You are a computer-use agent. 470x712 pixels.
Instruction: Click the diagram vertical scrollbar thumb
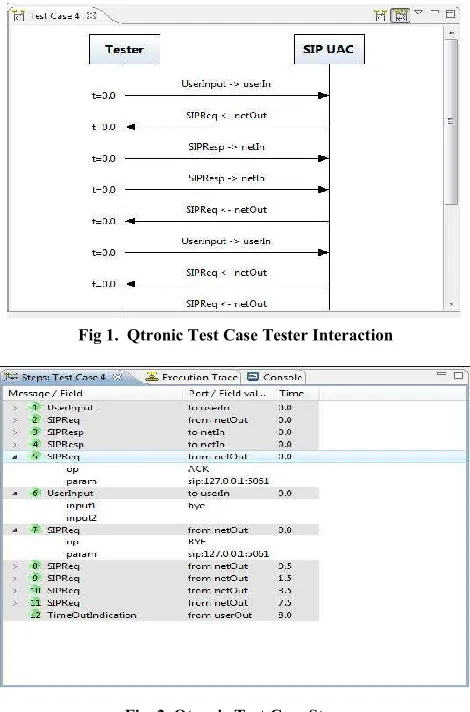[x=451, y=122]
